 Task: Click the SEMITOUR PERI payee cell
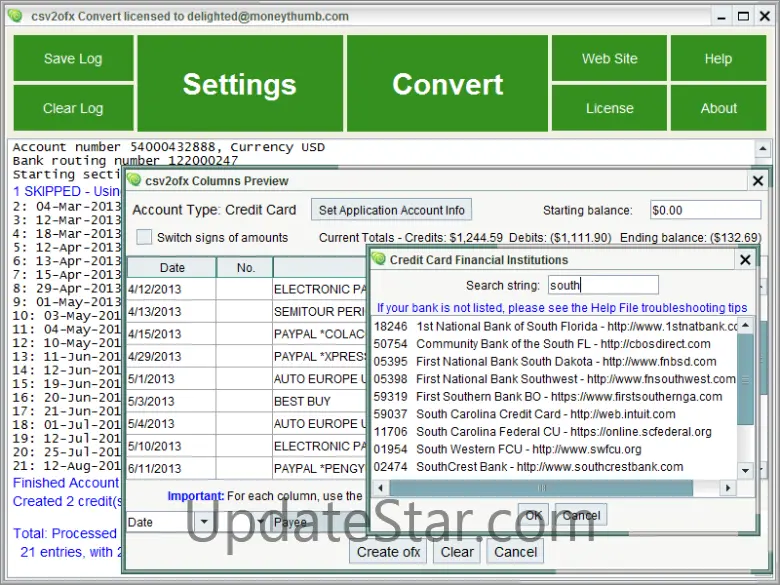coord(320,311)
